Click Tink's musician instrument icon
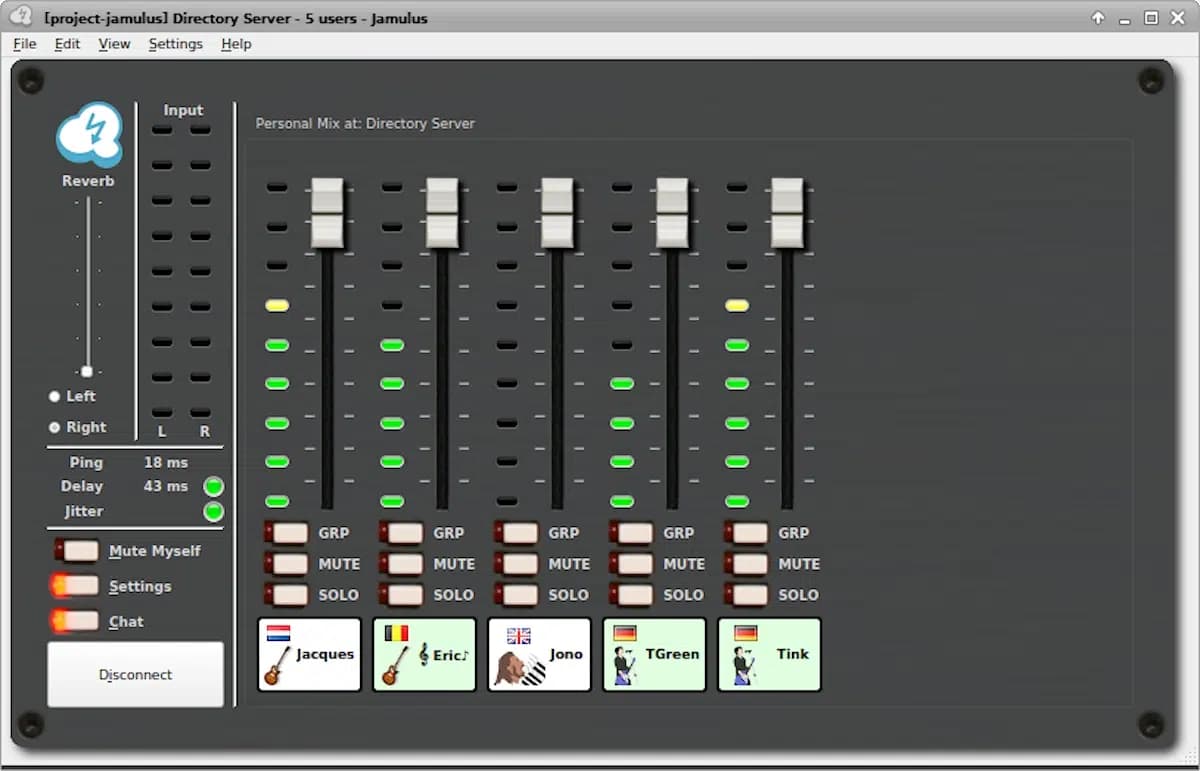Image resolution: width=1200 pixels, height=771 pixels. (x=744, y=666)
